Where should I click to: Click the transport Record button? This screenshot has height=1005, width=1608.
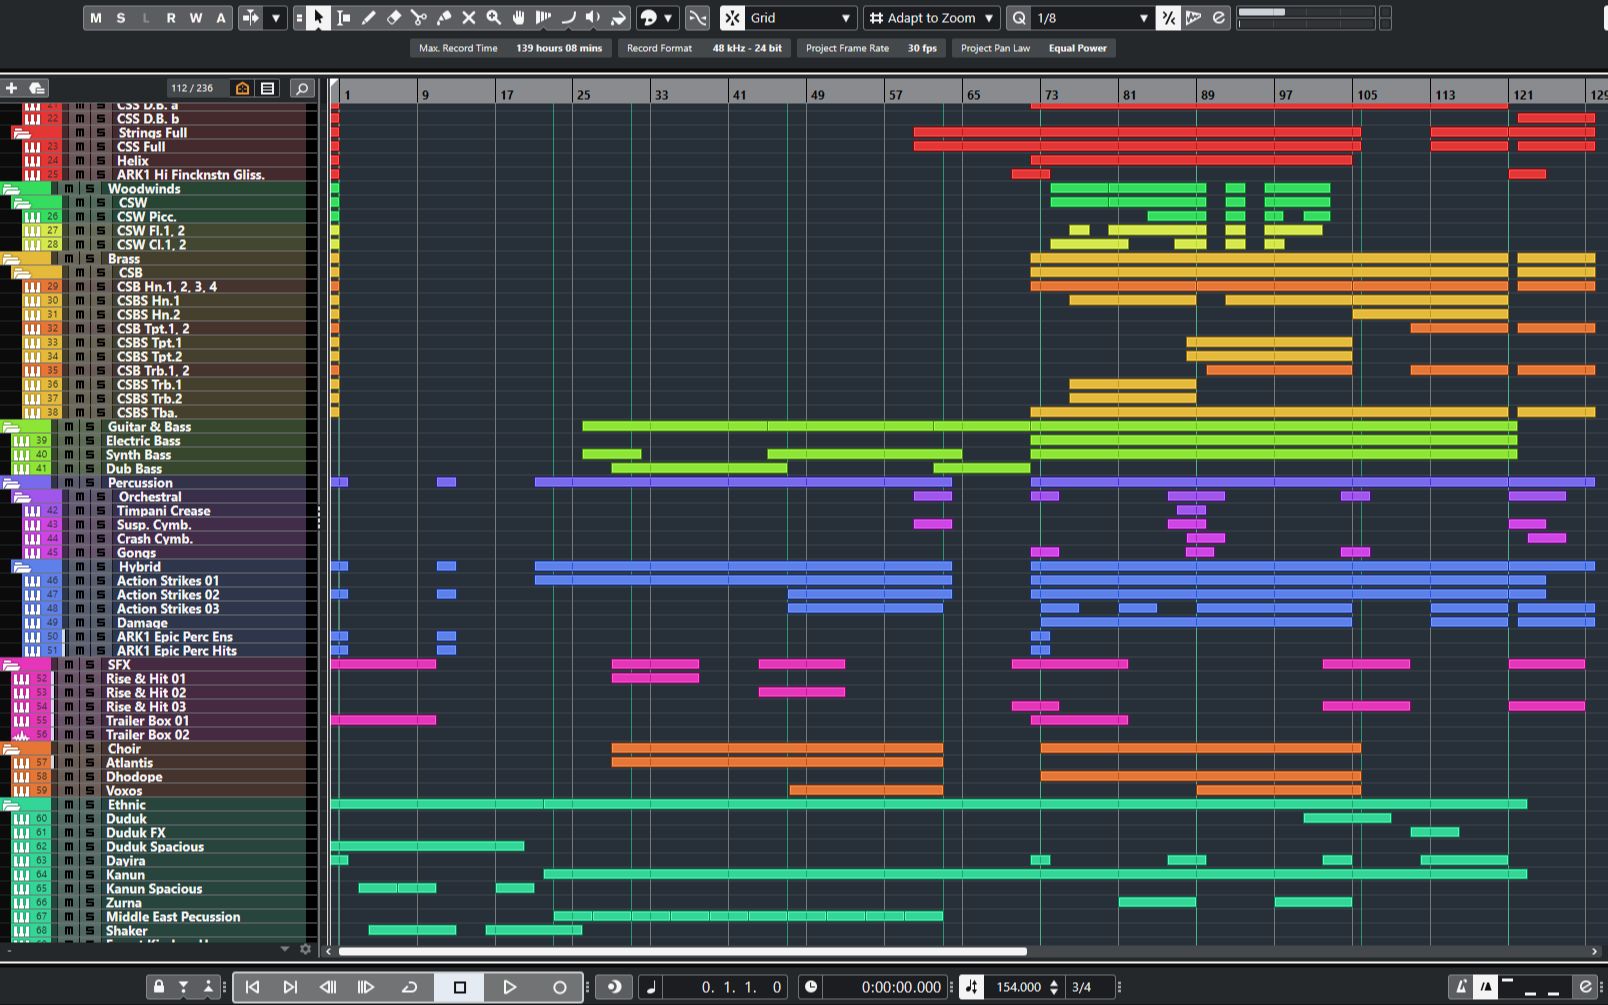point(559,987)
